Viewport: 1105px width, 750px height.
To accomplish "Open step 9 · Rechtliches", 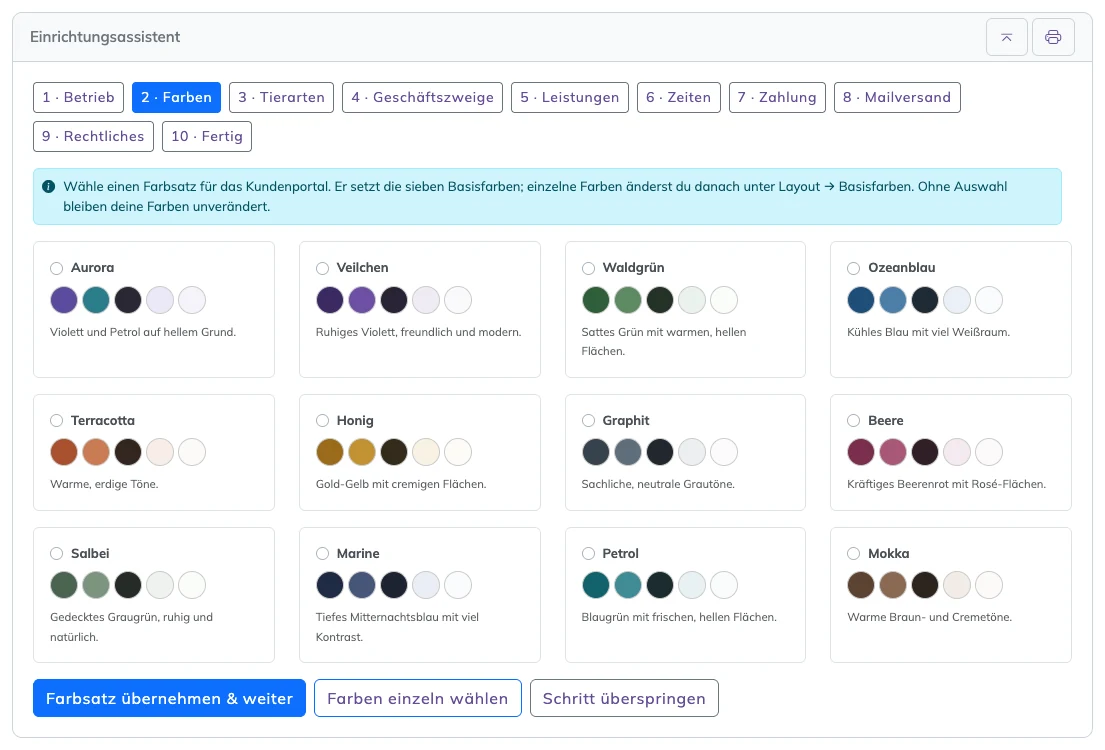I will [93, 136].
